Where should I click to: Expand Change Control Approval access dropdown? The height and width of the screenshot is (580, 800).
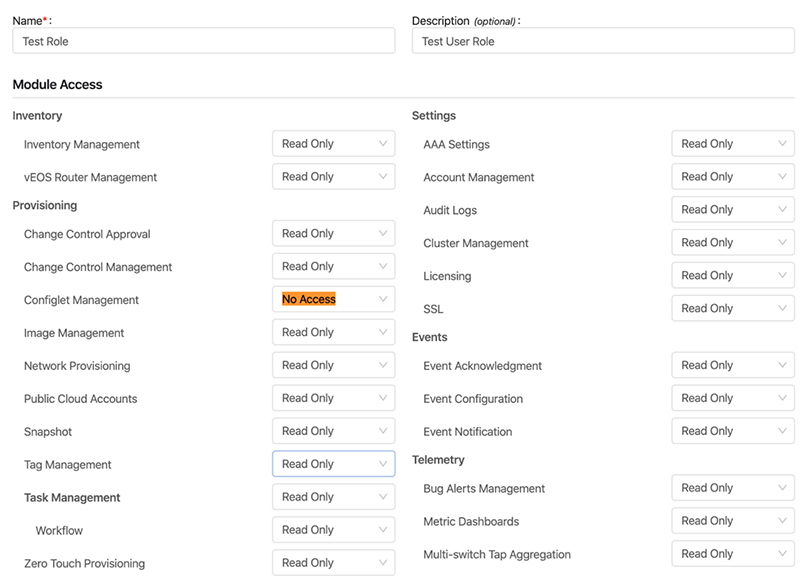(x=334, y=234)
